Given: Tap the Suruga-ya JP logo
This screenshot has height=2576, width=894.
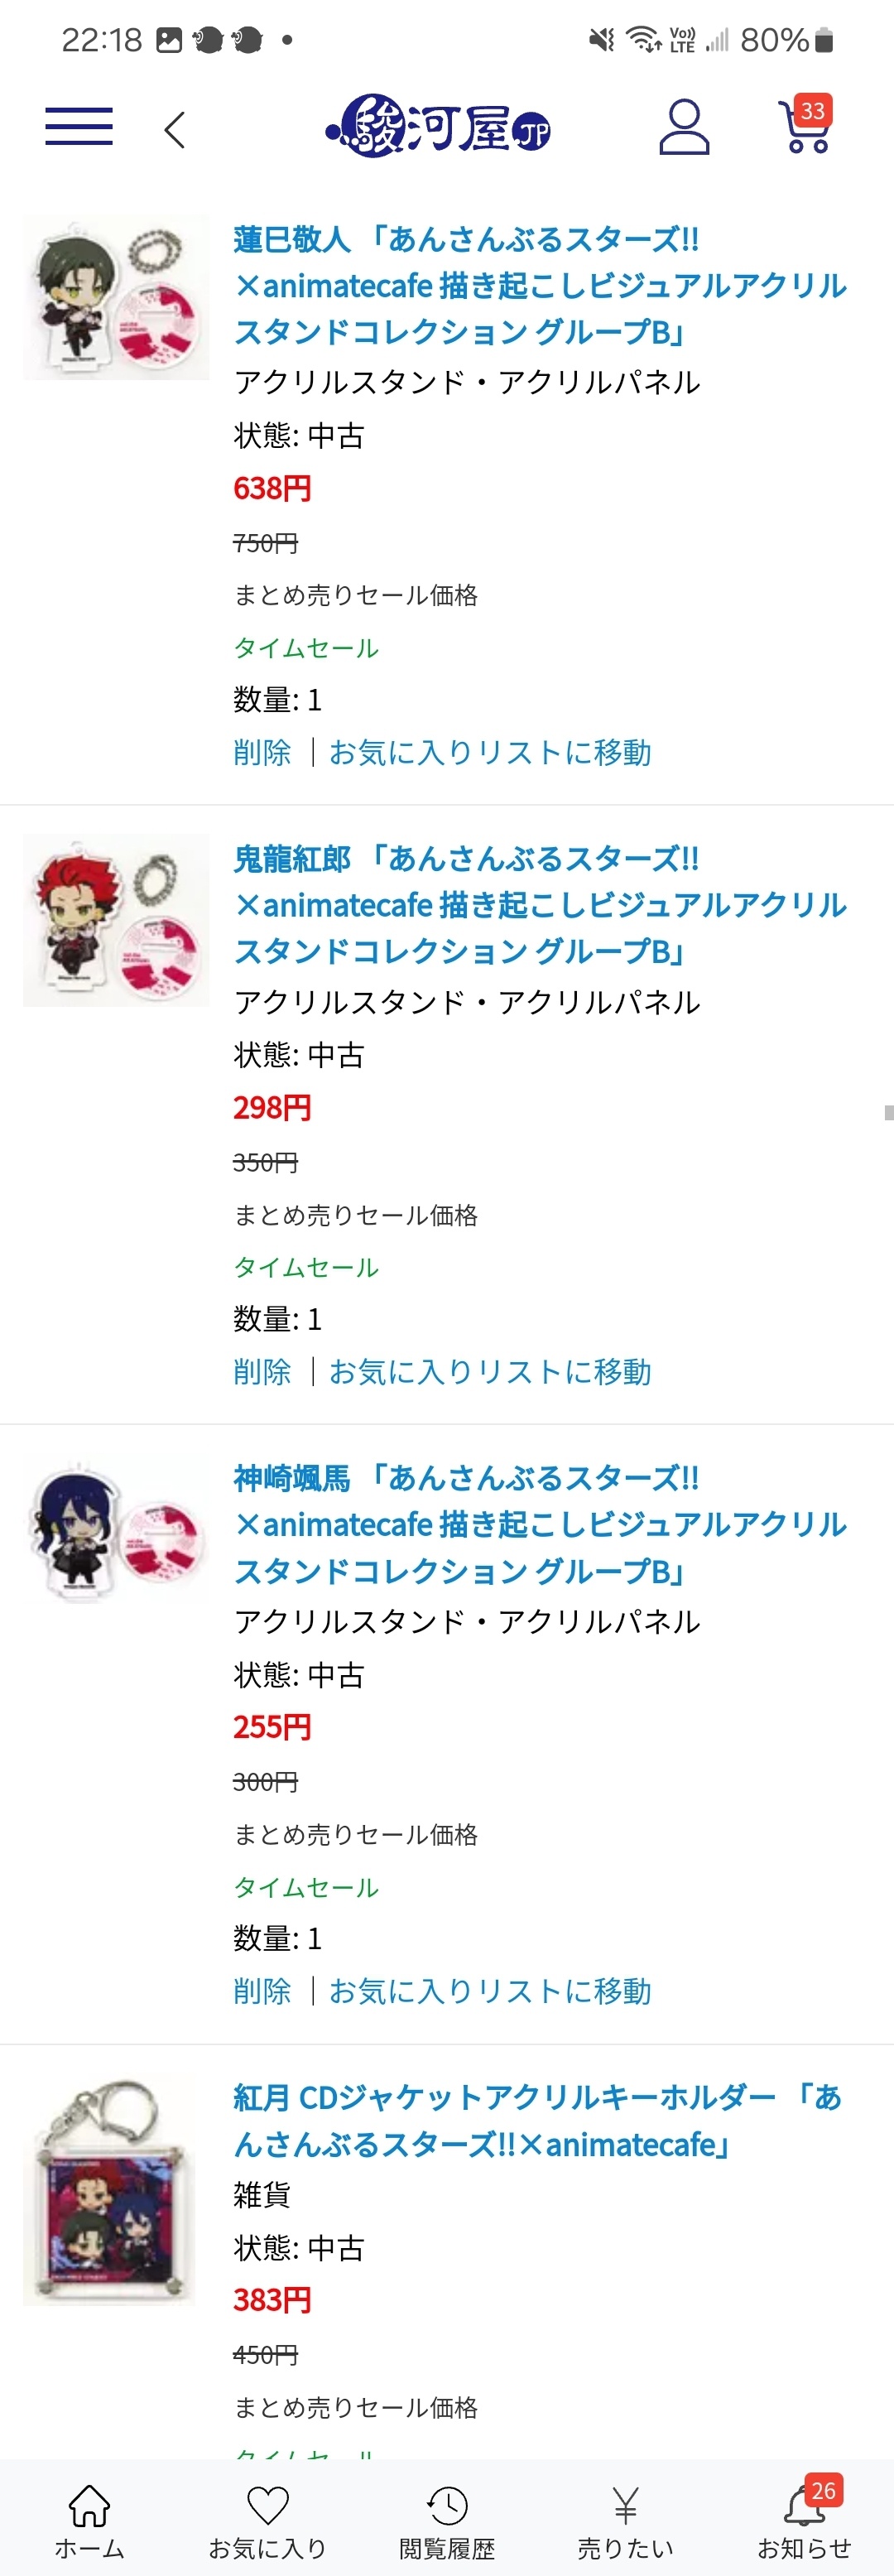Looking at the screenshot, I should click(x=438, y=127).
